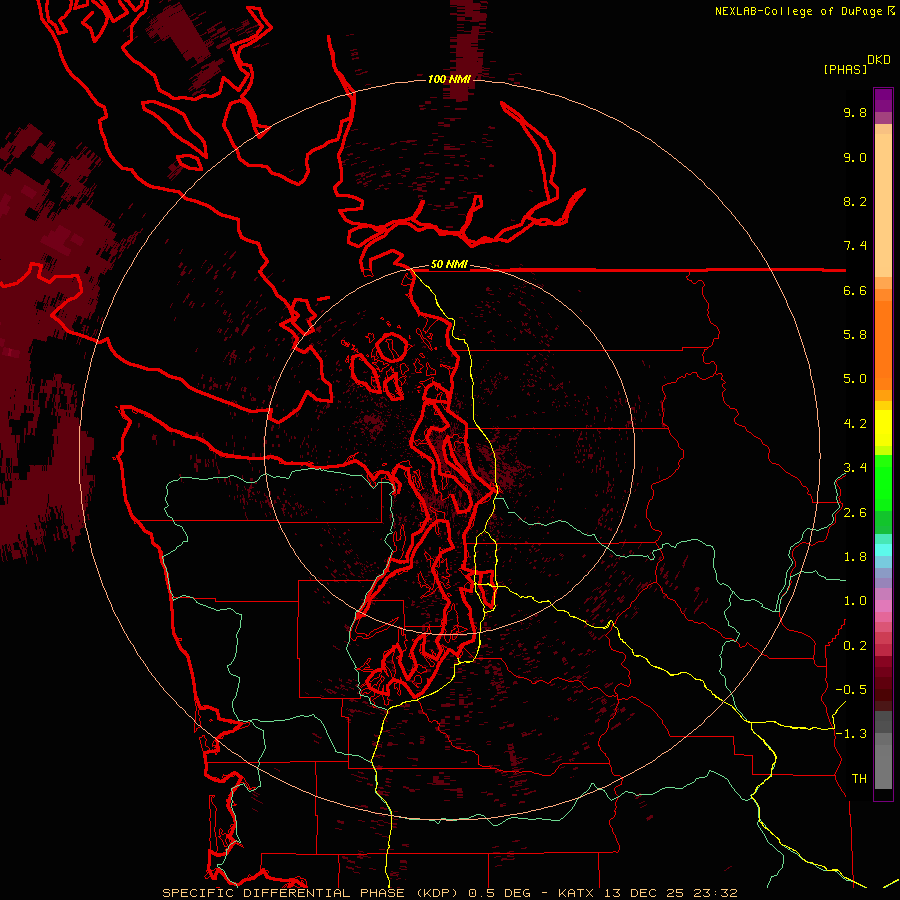Click the 2.6 scale value

point(855,513)
